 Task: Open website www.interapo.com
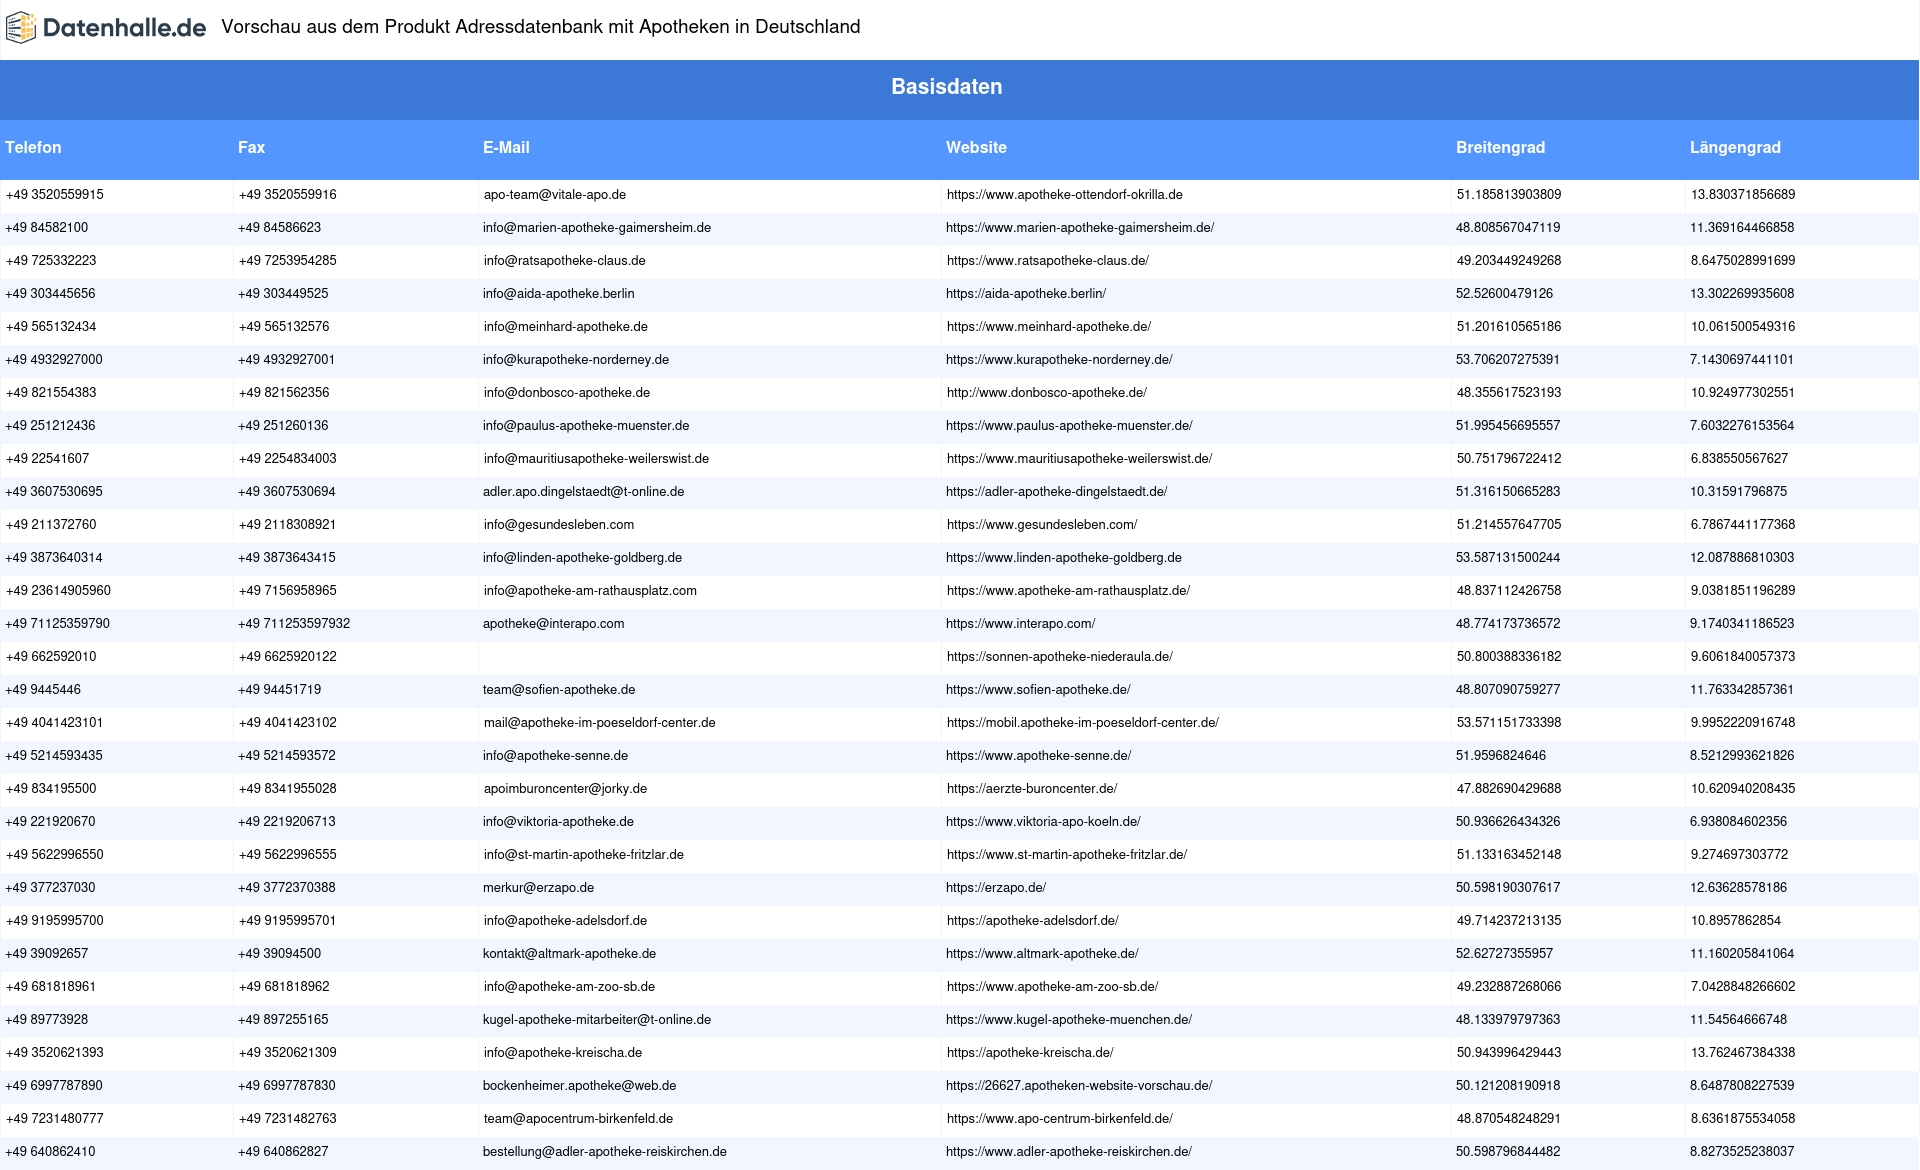click(x=1021, y=624)
